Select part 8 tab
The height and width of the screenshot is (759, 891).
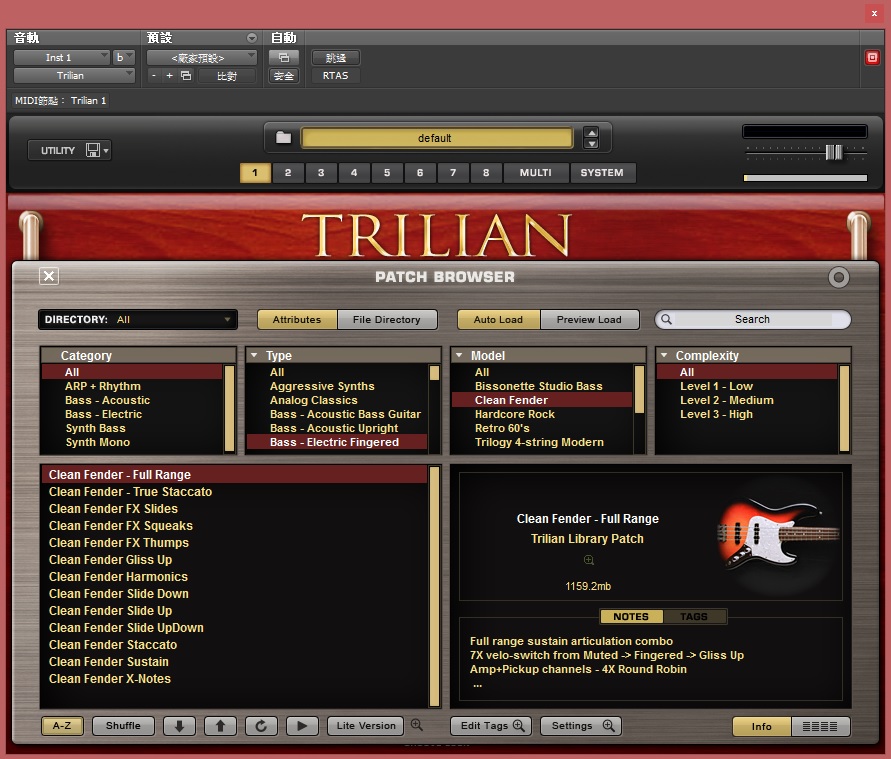click(486, 172)
